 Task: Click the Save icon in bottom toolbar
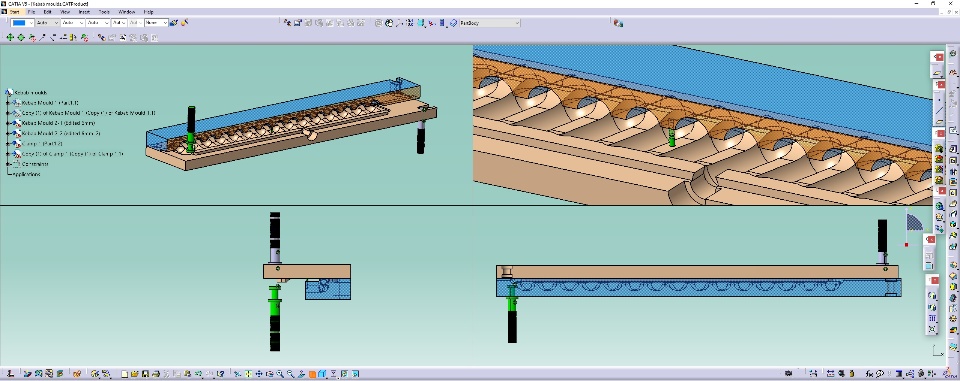click(145, 374)
